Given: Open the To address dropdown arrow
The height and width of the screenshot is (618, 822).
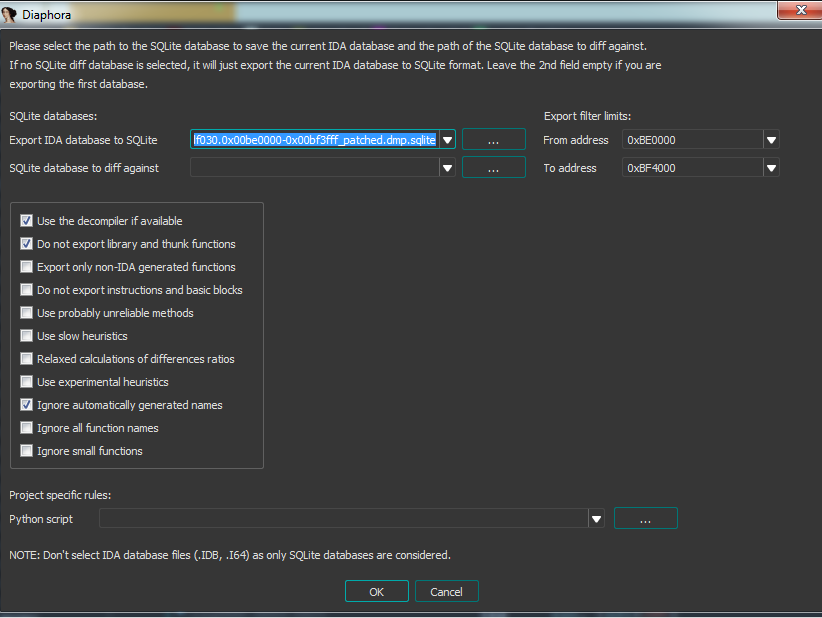Looking at the screenshot, I should click(771, 168).
